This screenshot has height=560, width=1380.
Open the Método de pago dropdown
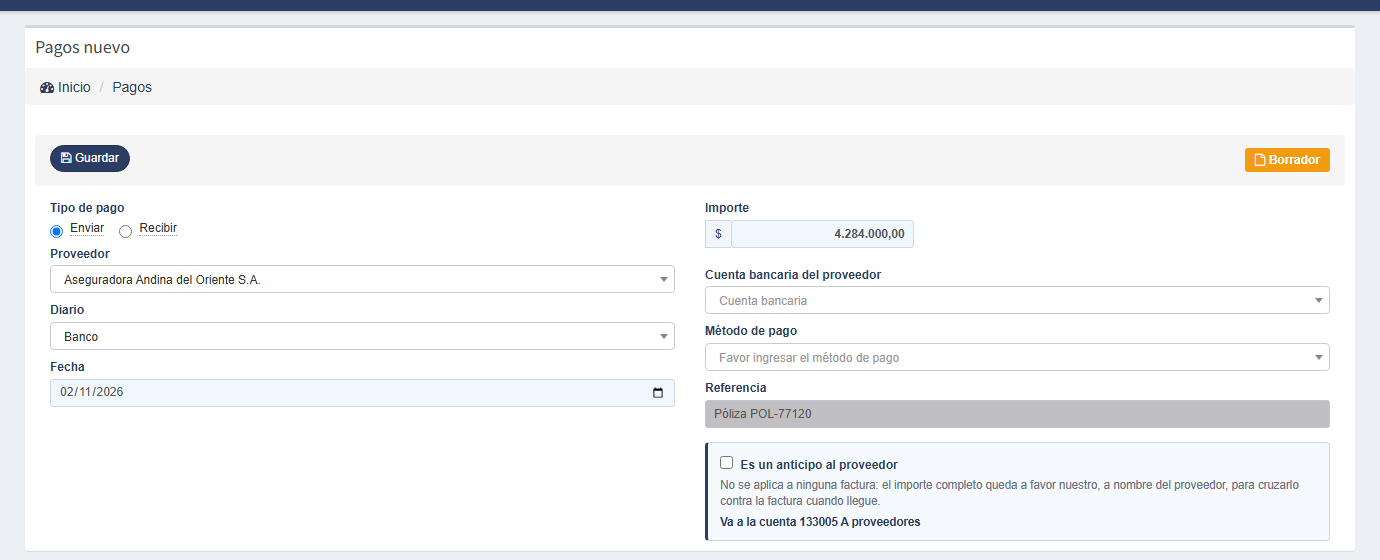(1017, 357)
